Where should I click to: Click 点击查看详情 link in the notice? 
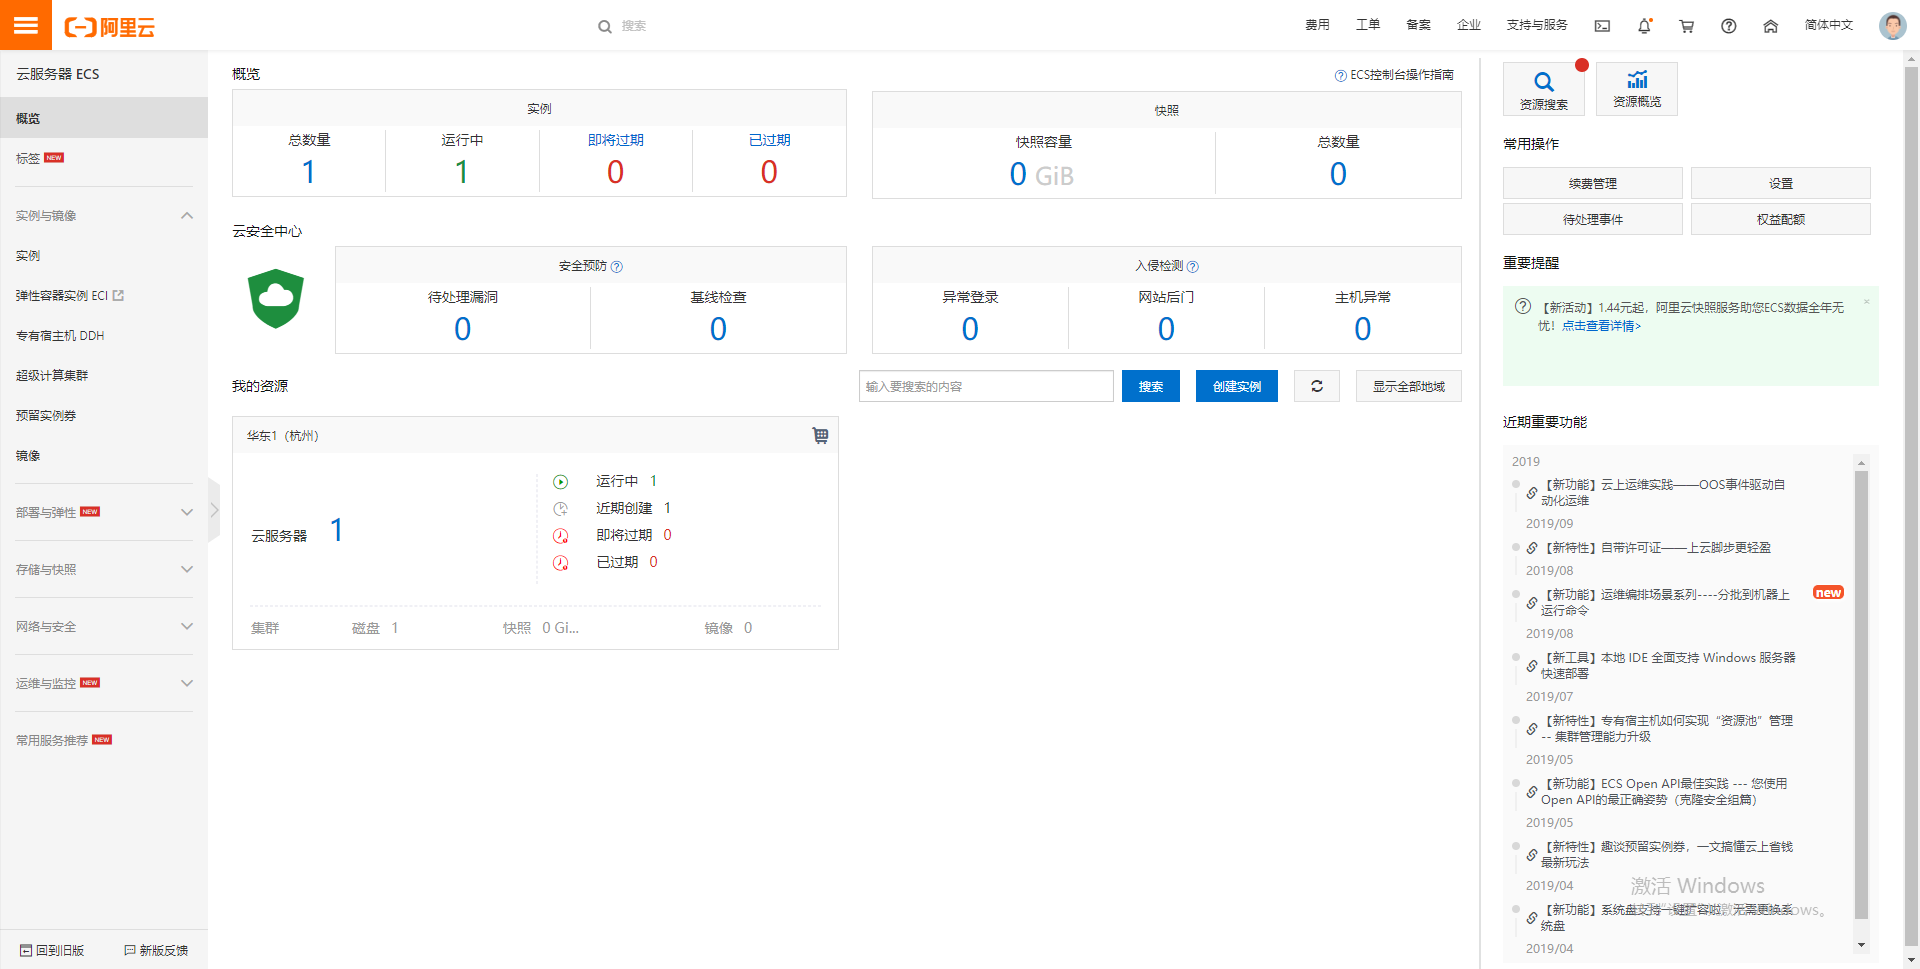click(1601, 326)
